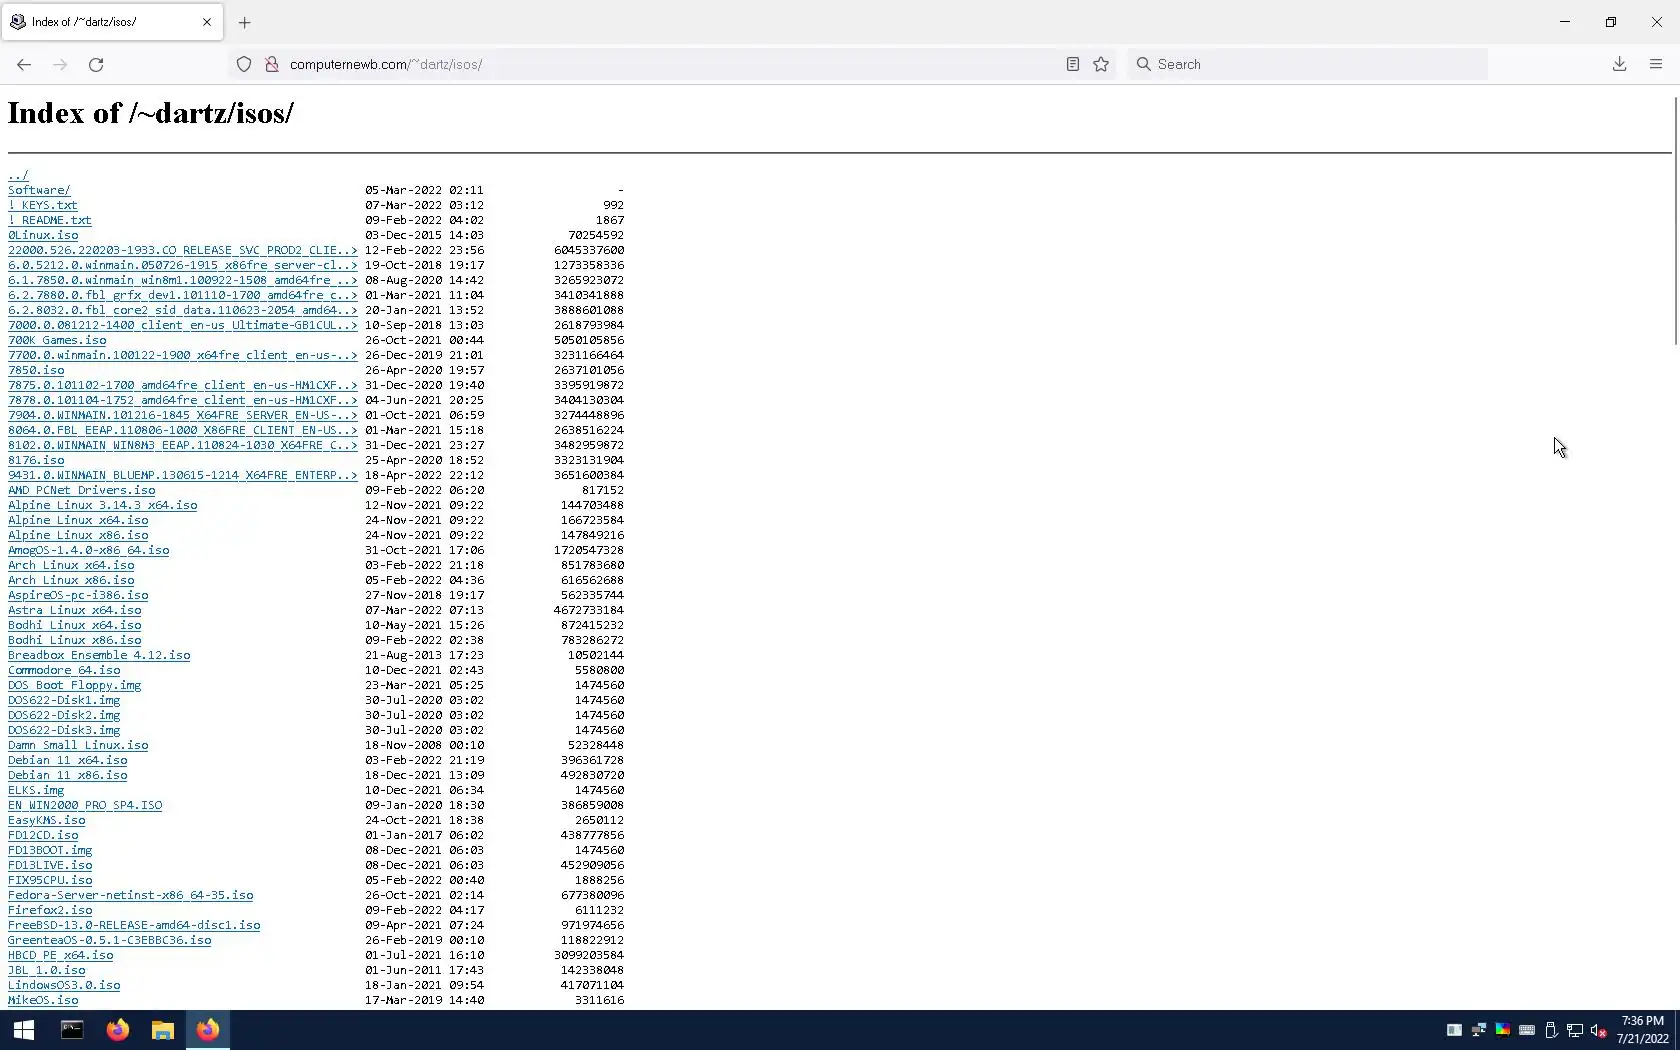This screenshot has width=1680, height=1050.
Task: Focus the Search box
Action: coord(1310,64)
